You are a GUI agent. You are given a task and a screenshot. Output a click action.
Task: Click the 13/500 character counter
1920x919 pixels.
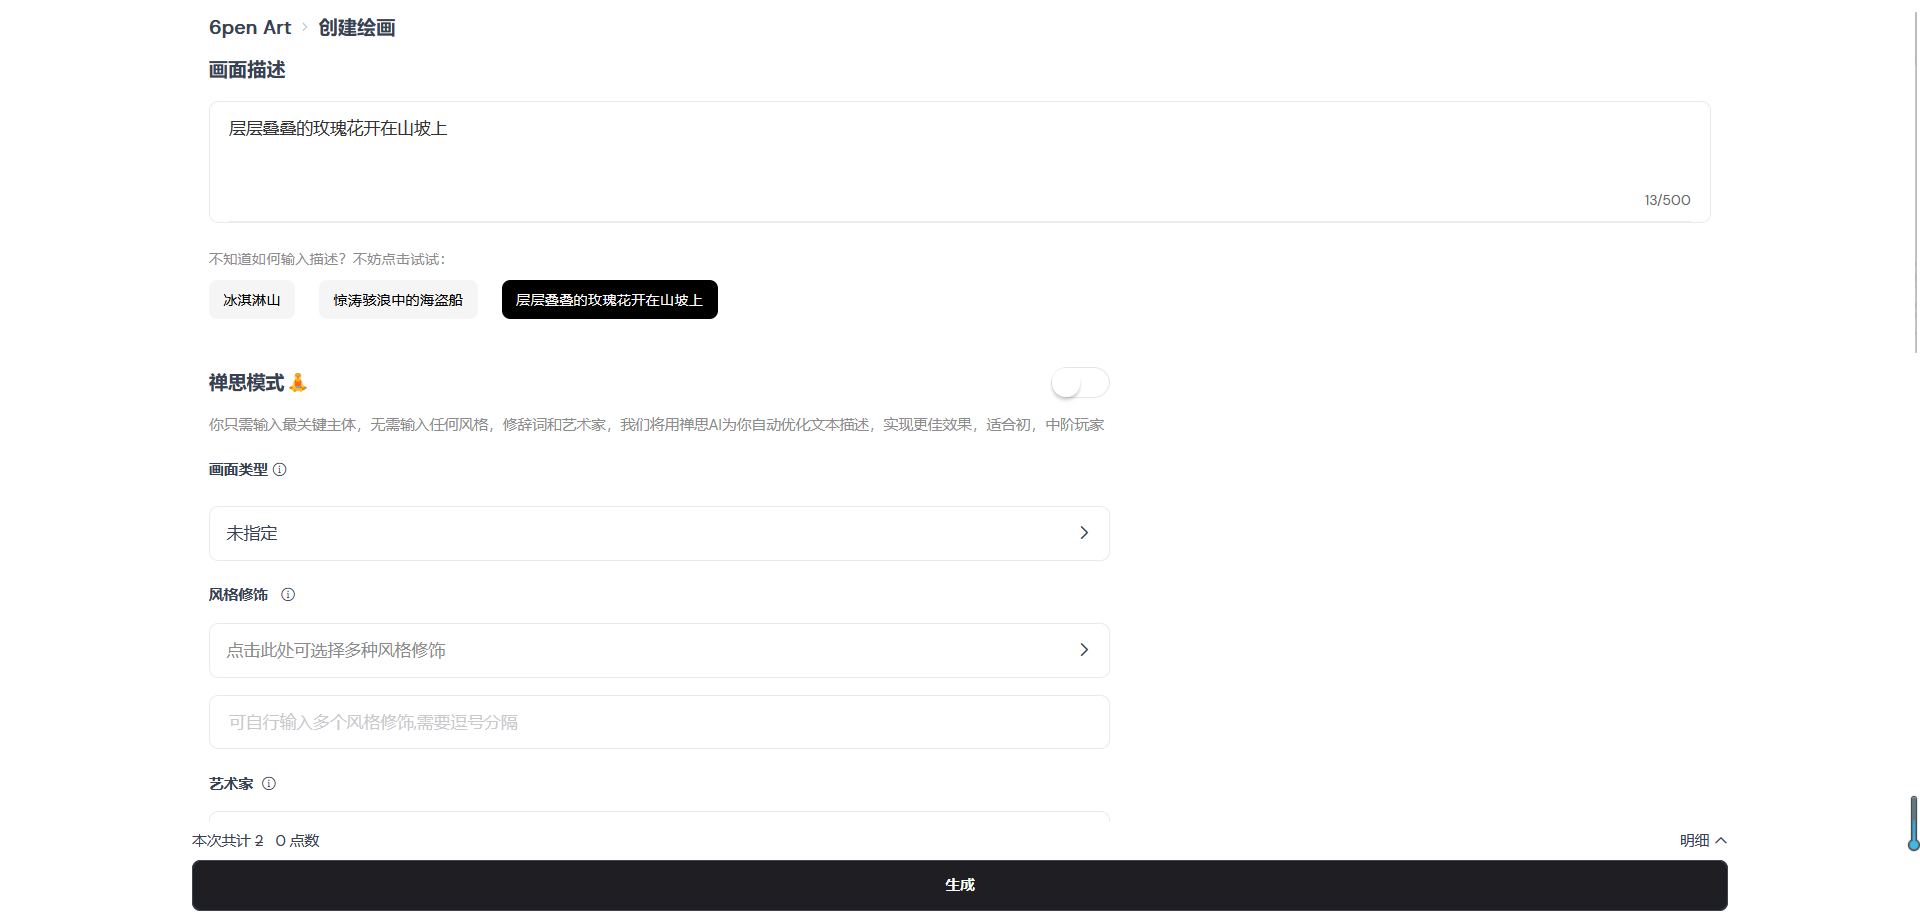click(x=1667, y=200)
